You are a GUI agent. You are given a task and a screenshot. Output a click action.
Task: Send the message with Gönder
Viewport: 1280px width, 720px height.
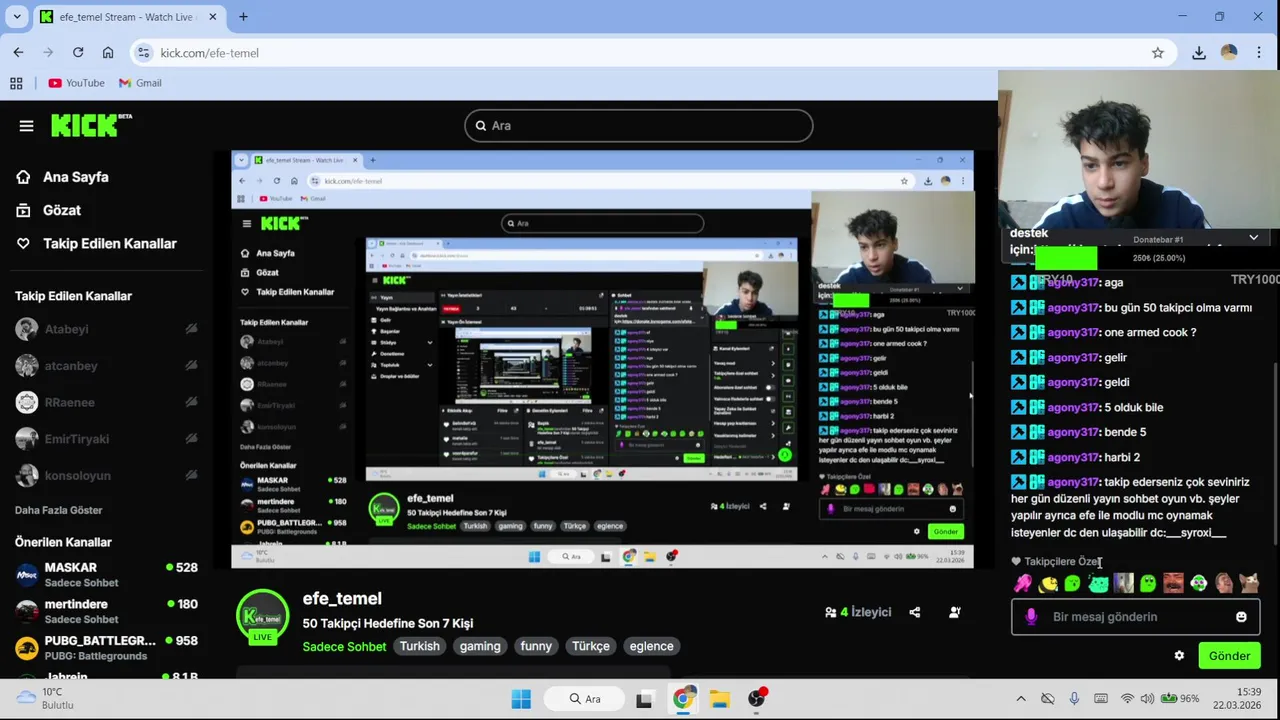1229,656
